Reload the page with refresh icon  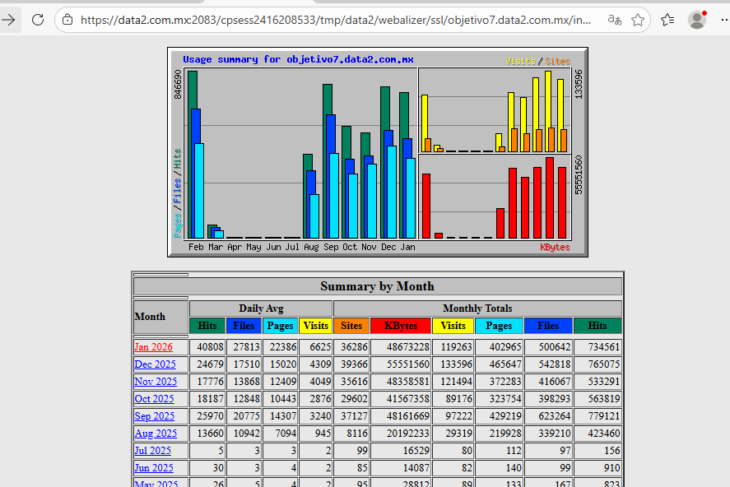(x=37, y=19)
